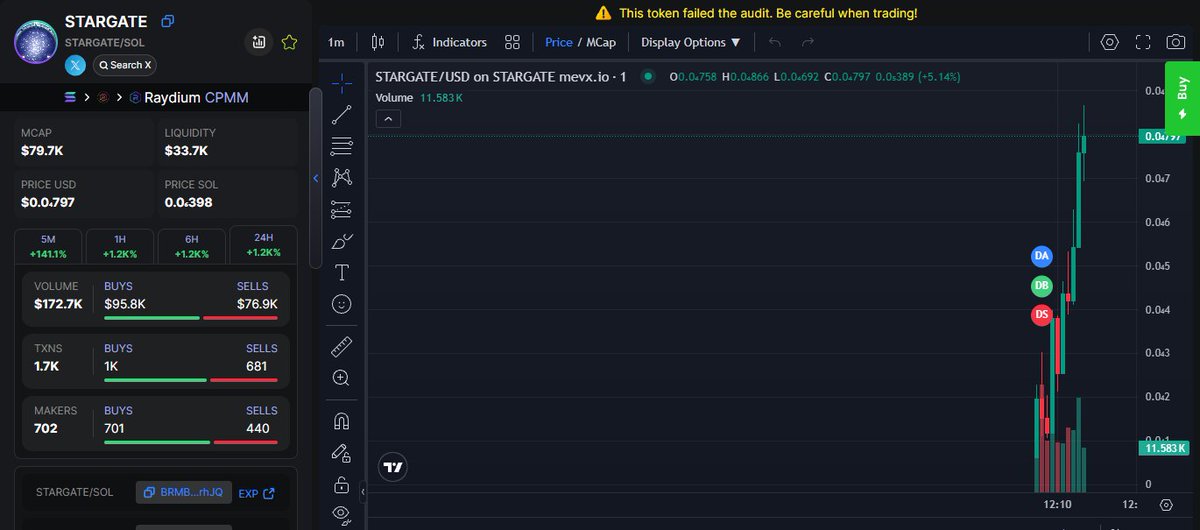The width and height of the screenshot is (1200, 530).
Task: Change the candlestick chart style
Action: [x=377, y=42]
